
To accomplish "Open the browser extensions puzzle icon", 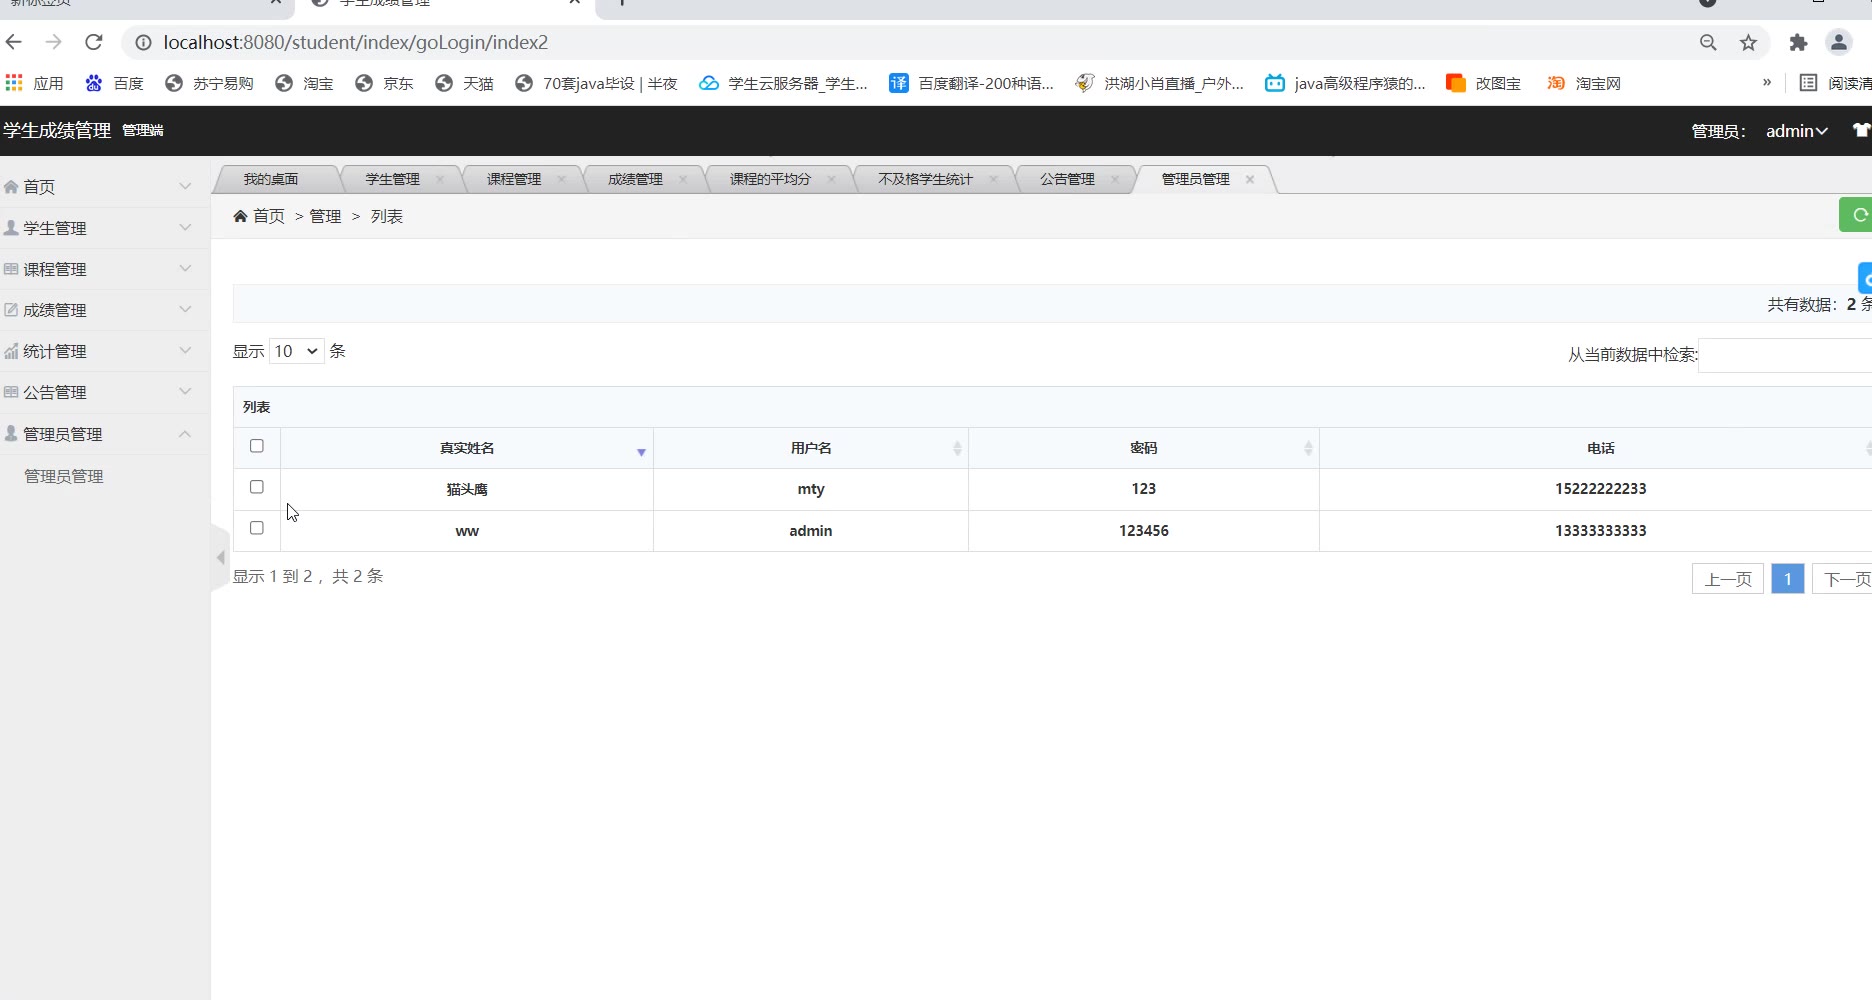I will pos(1798,42).
